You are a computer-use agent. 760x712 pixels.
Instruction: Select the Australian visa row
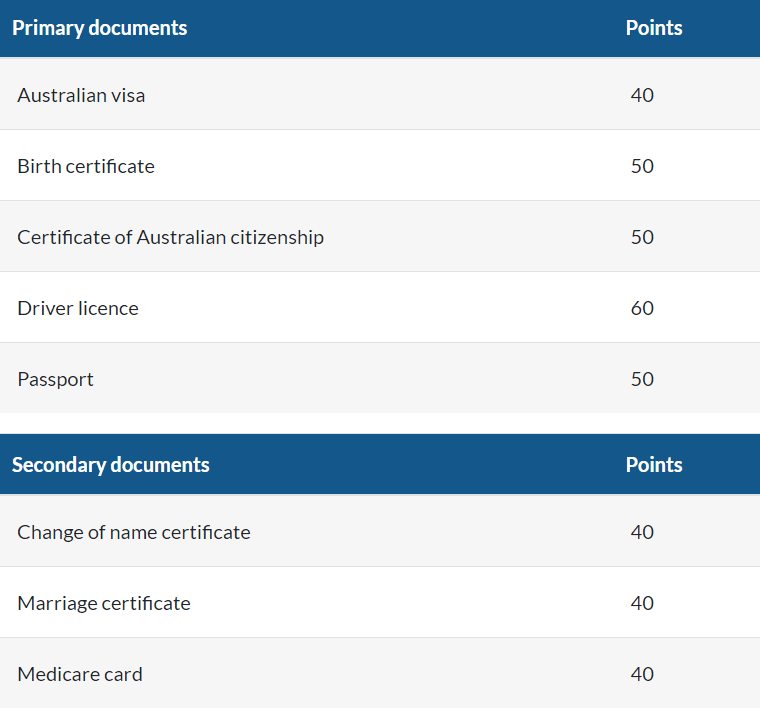380,94
